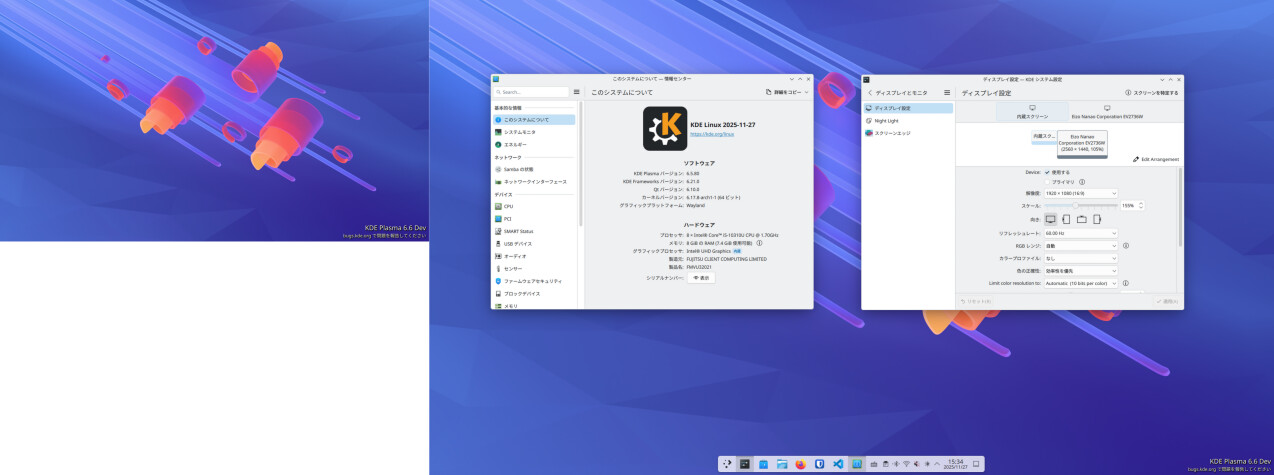Viewport: 1274px width, 475px height.
Task: Launch Visual Studio Code from the panel
Action: point(837,464)
